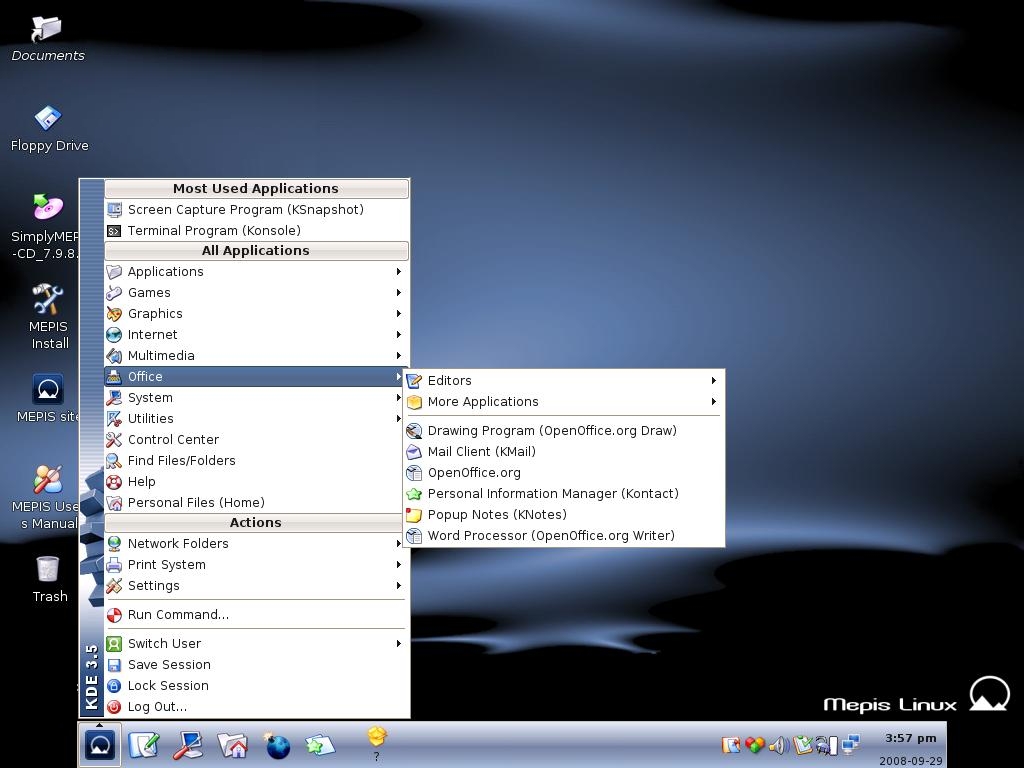Open the MEPIS site desktop shortcut
1024x768 pixels.
[48, 389]
